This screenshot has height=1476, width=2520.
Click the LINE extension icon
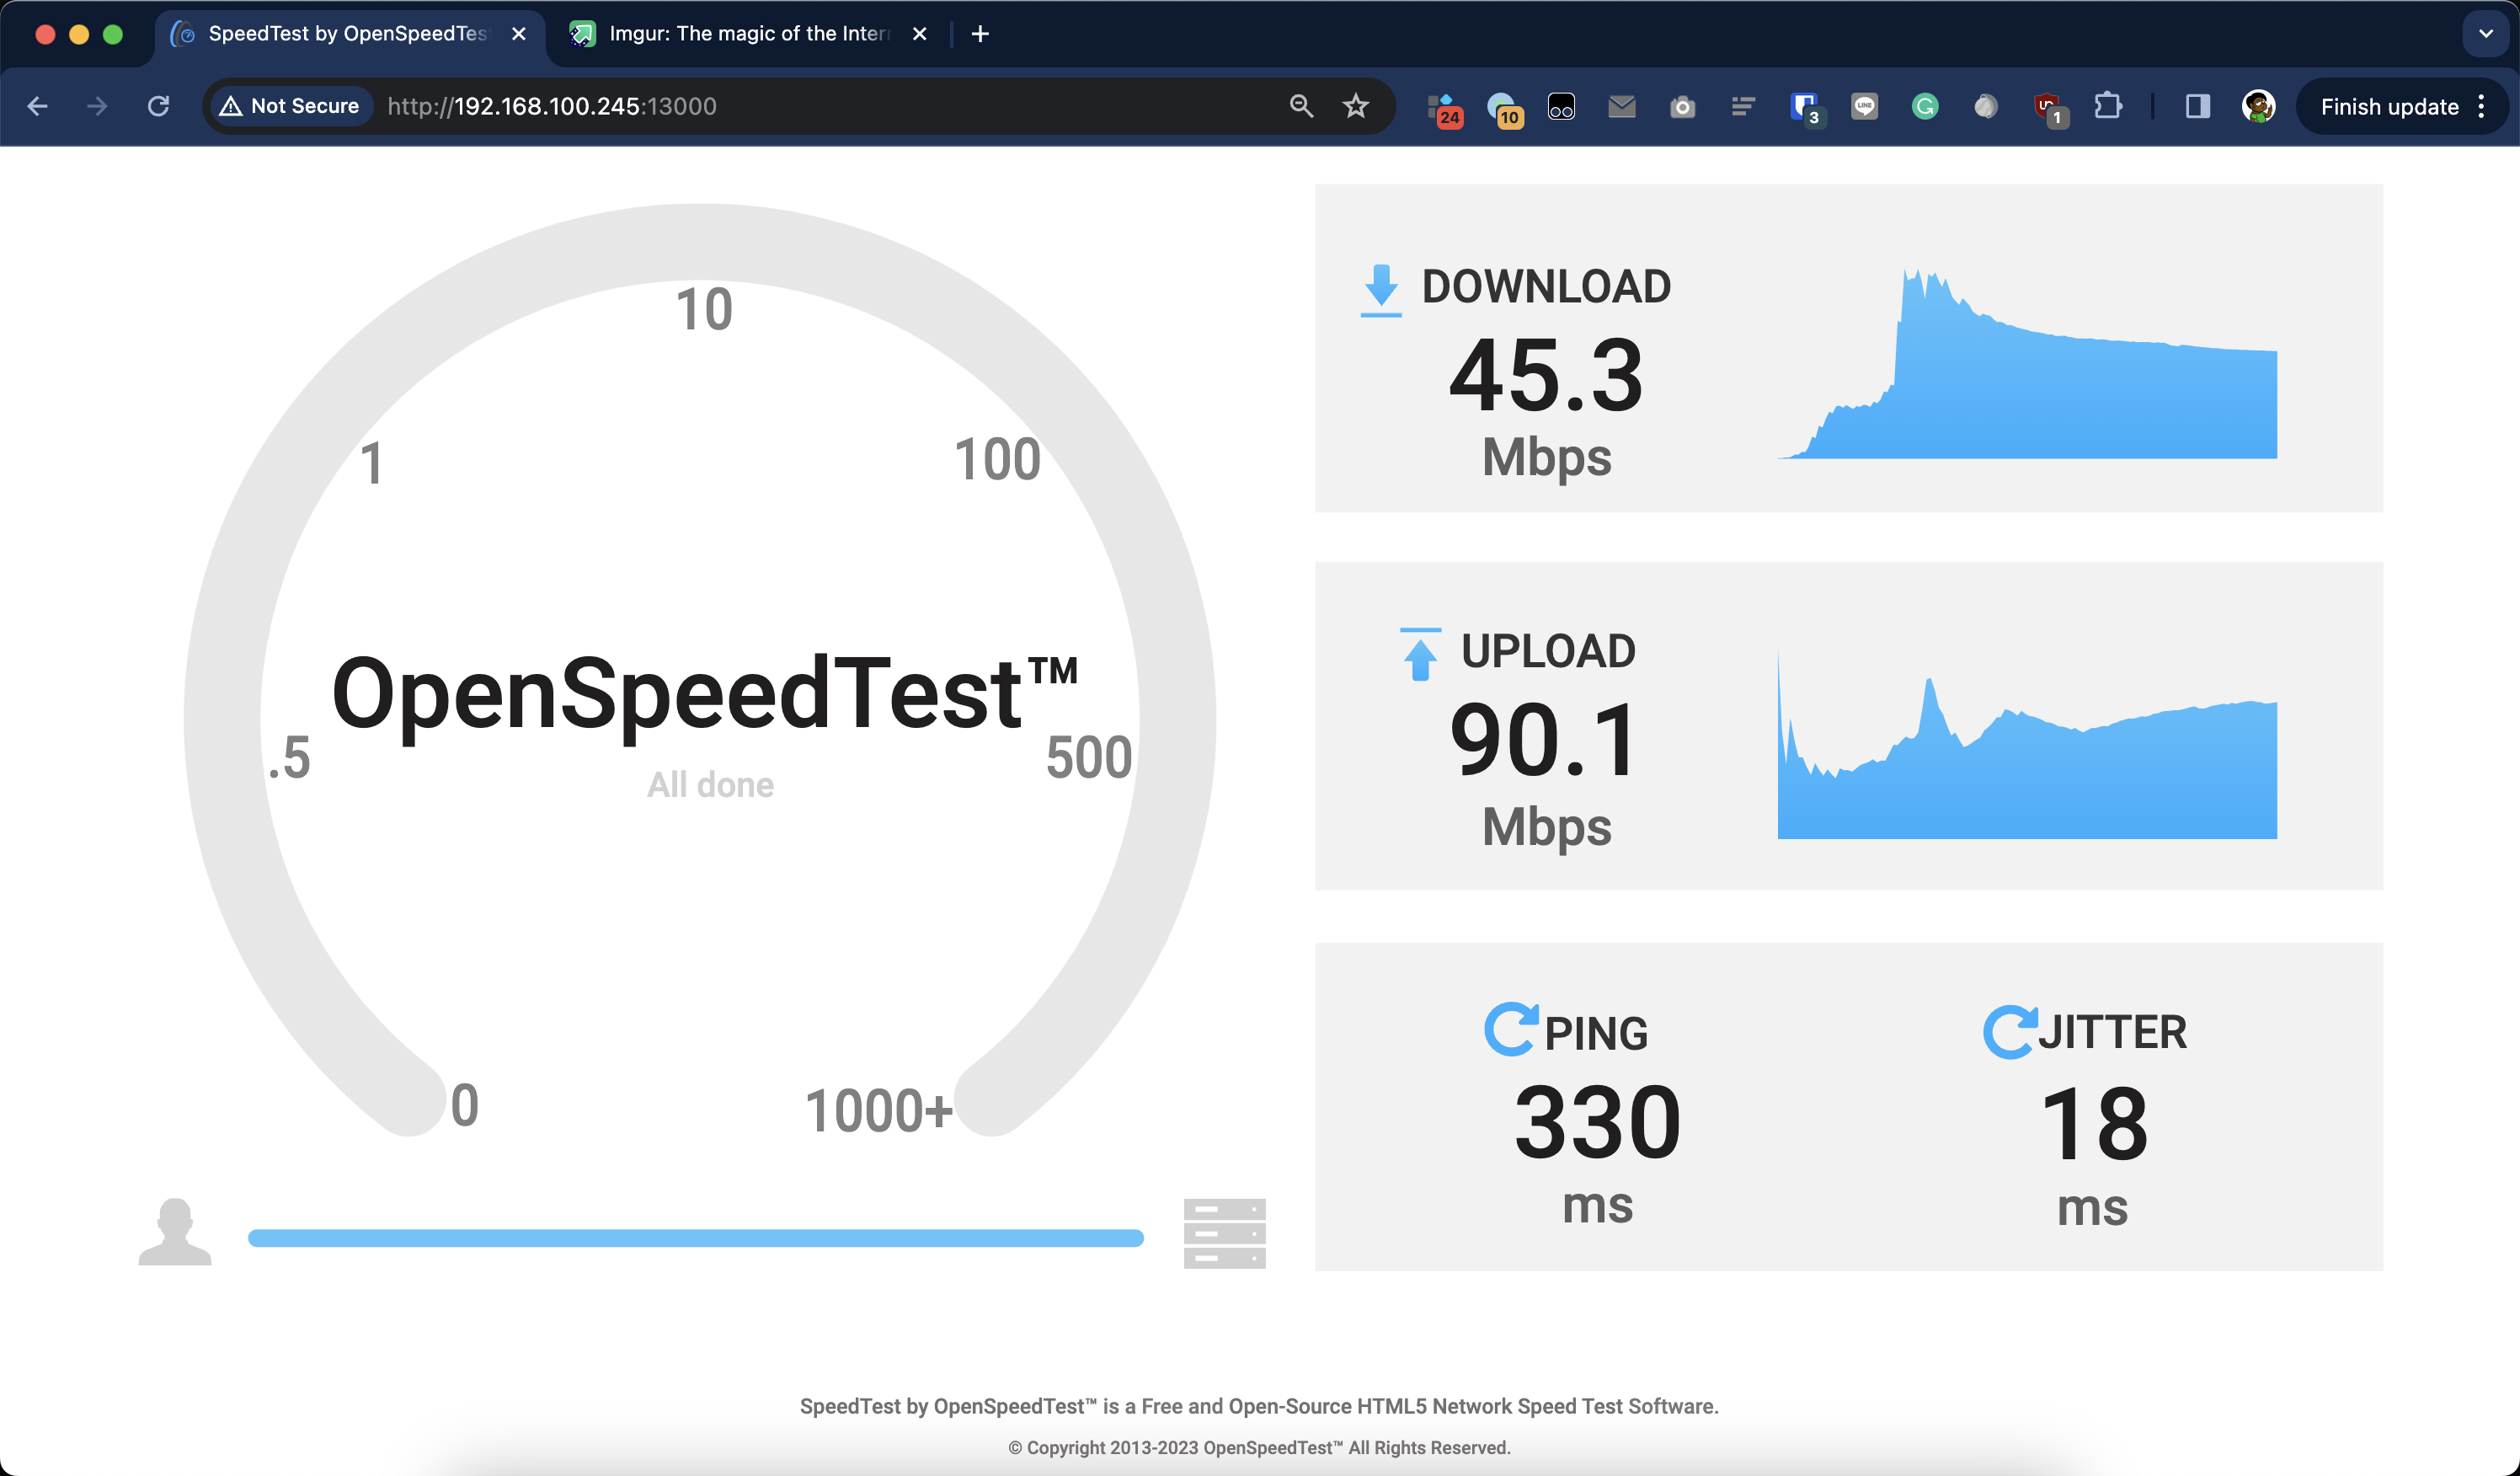[x=1864, y=106]
